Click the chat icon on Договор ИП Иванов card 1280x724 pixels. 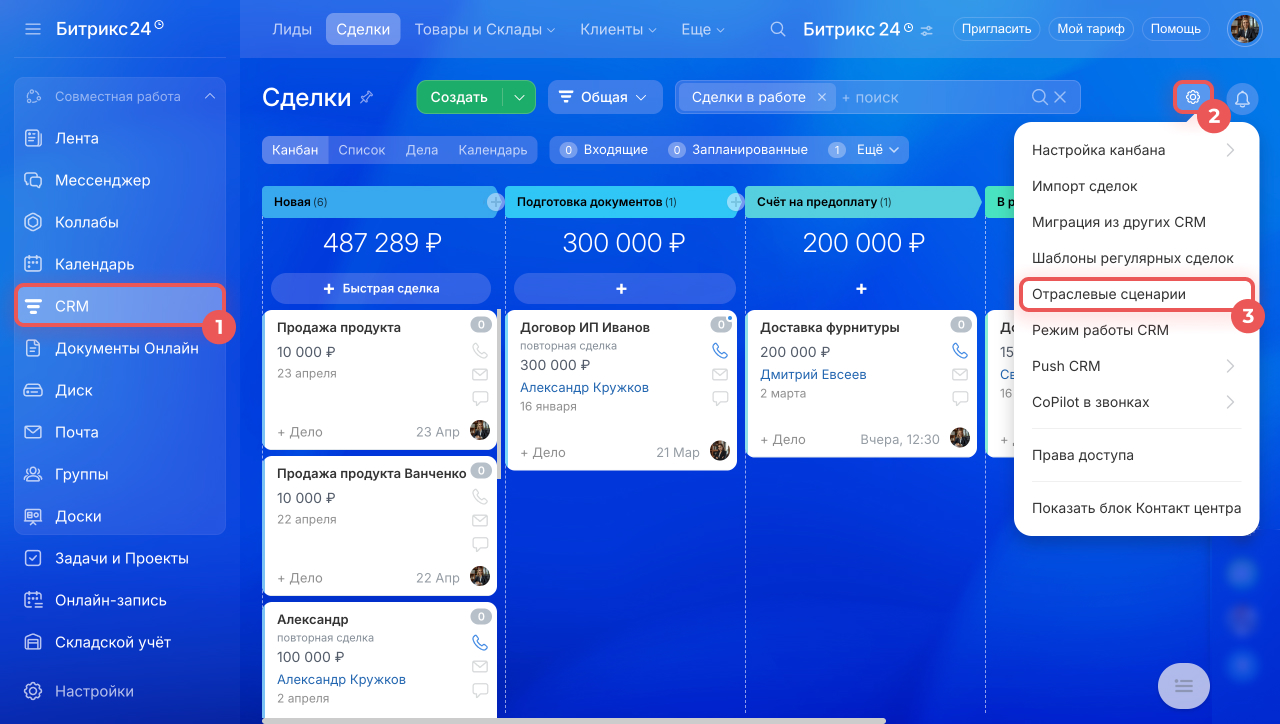720,398
